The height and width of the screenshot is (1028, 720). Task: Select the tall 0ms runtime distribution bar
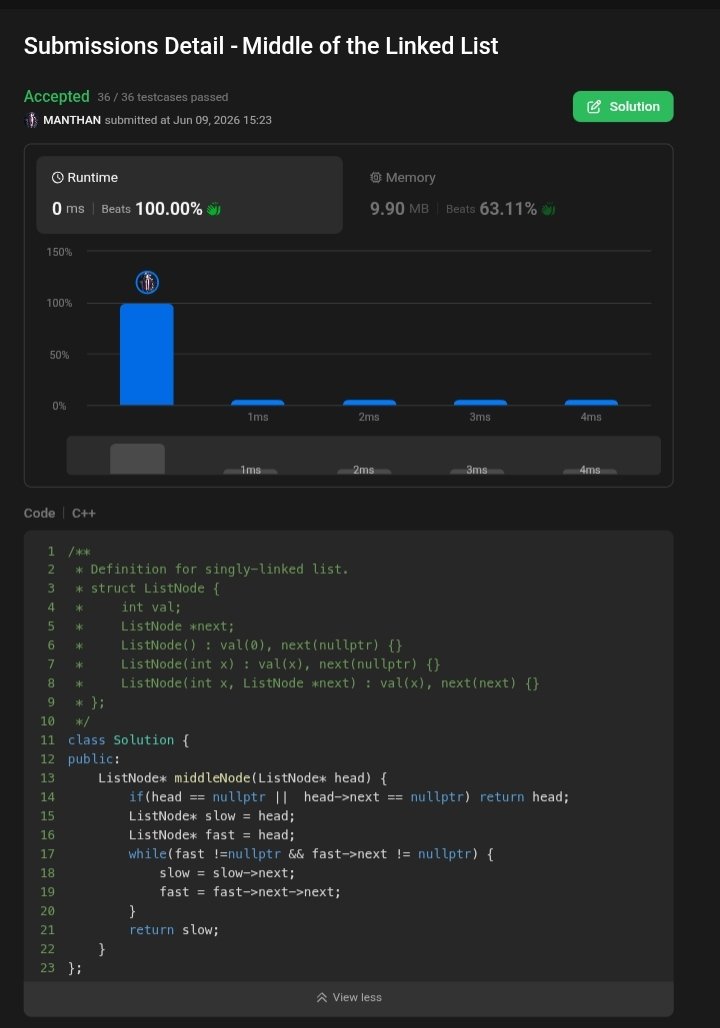point(147,354)
